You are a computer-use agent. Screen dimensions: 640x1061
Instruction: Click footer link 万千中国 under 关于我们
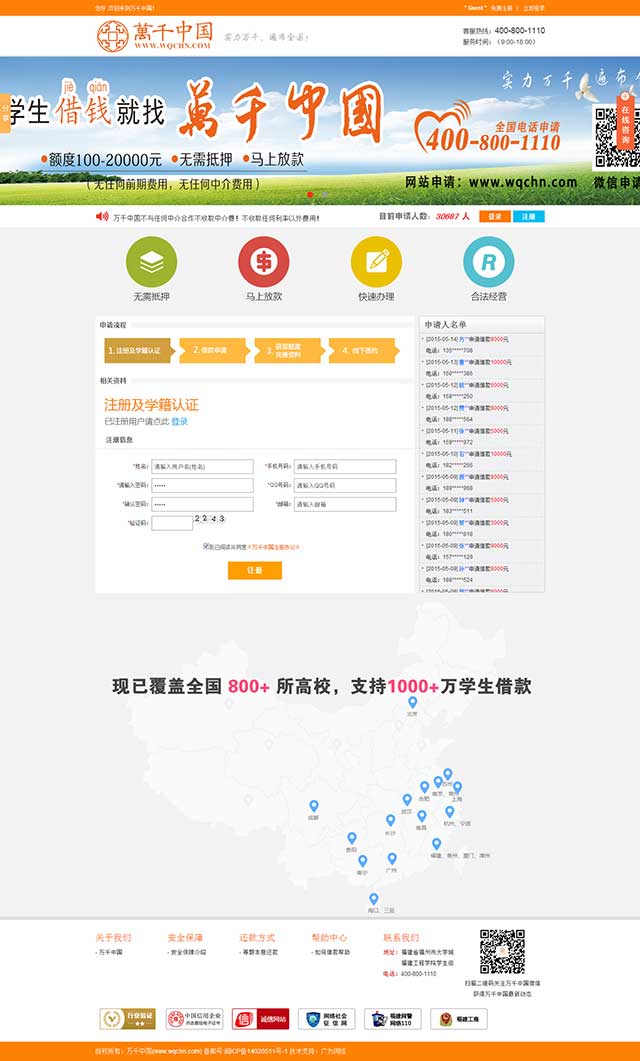pos(110,952)
